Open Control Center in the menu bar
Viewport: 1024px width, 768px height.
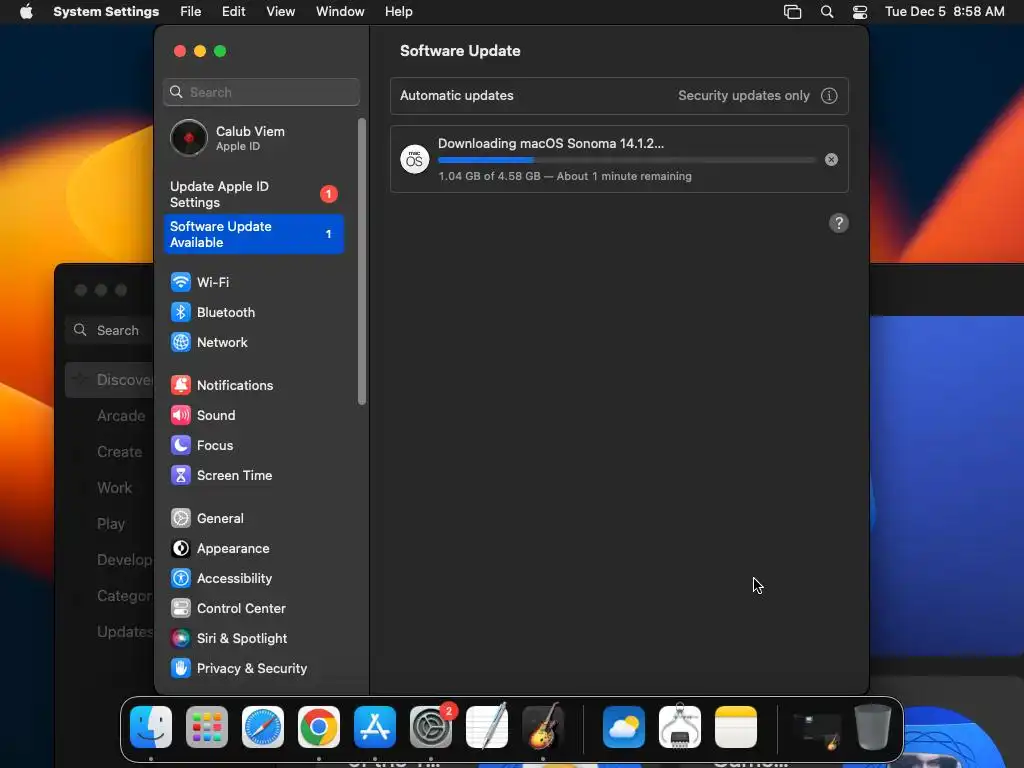[860, 12]
